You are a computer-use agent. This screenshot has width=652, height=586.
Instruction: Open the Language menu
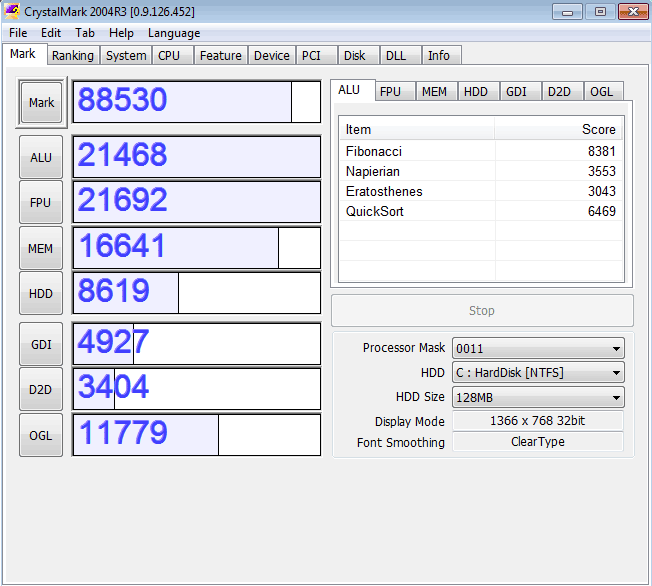(x=174, y=33)
